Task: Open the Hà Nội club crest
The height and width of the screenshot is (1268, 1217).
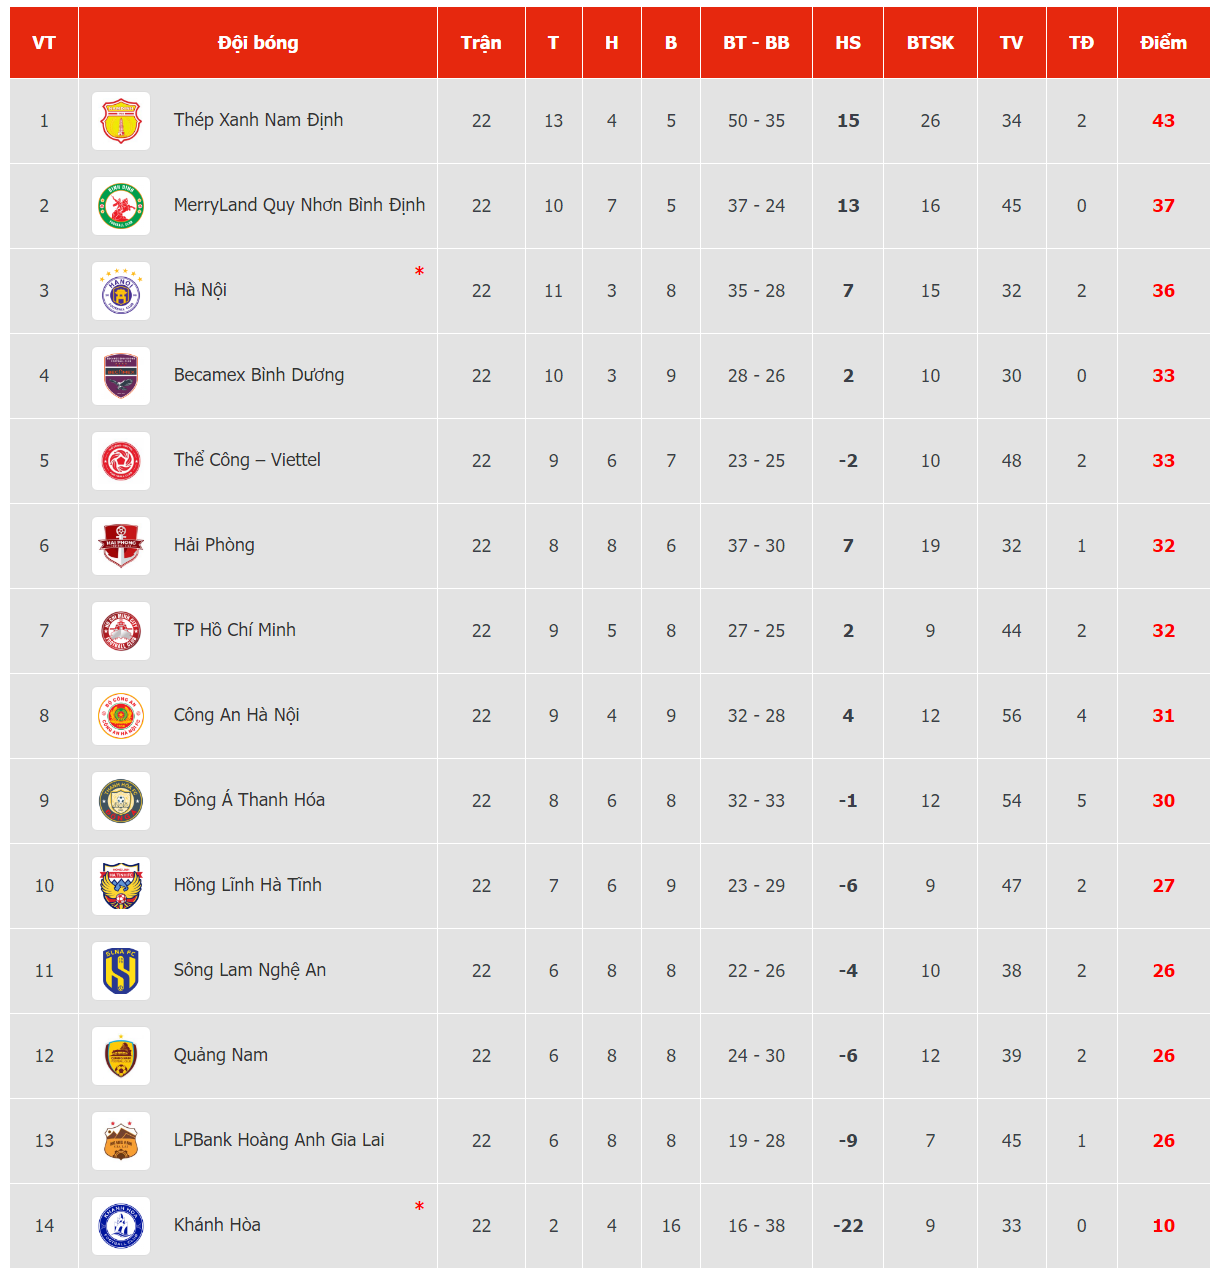Action: 121,291
